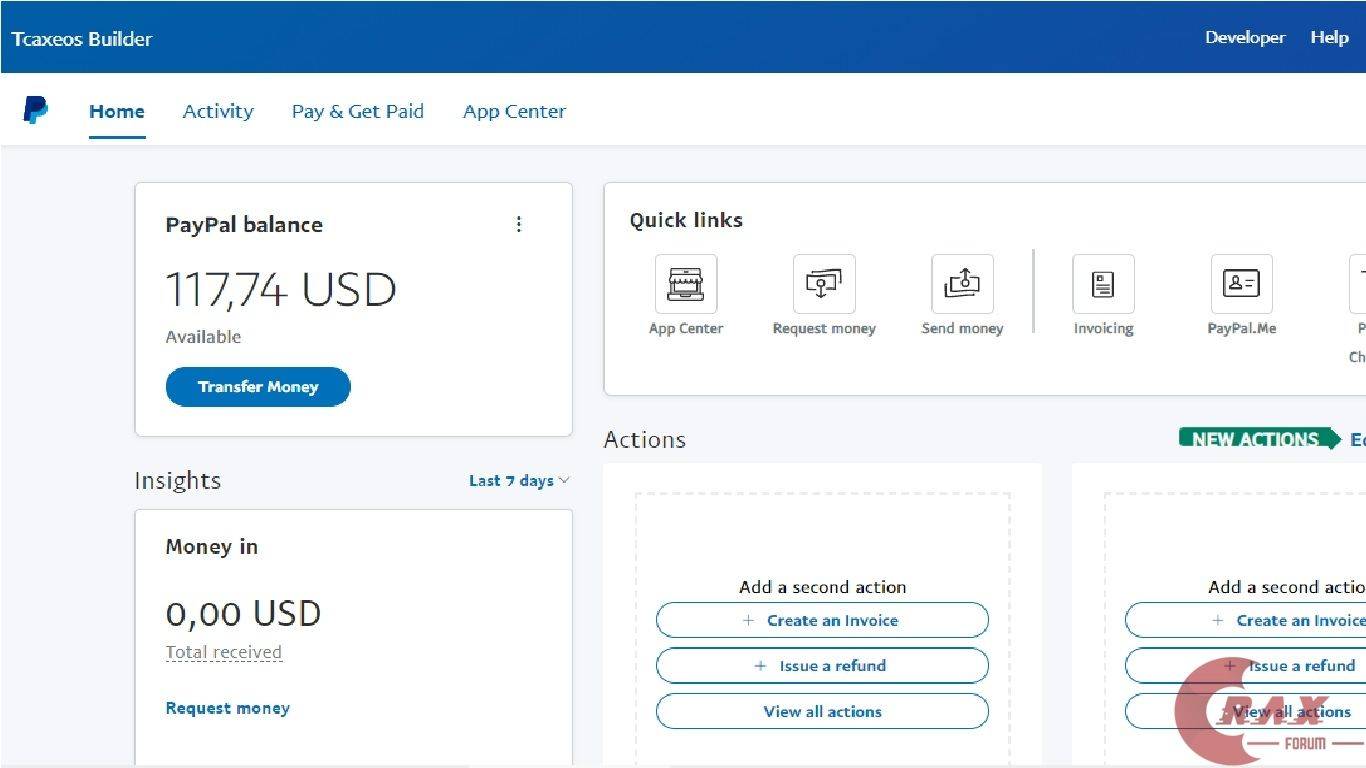1366x768 pixels.
Task: Open the Help link in header
Action: [x=1329, y=37]
